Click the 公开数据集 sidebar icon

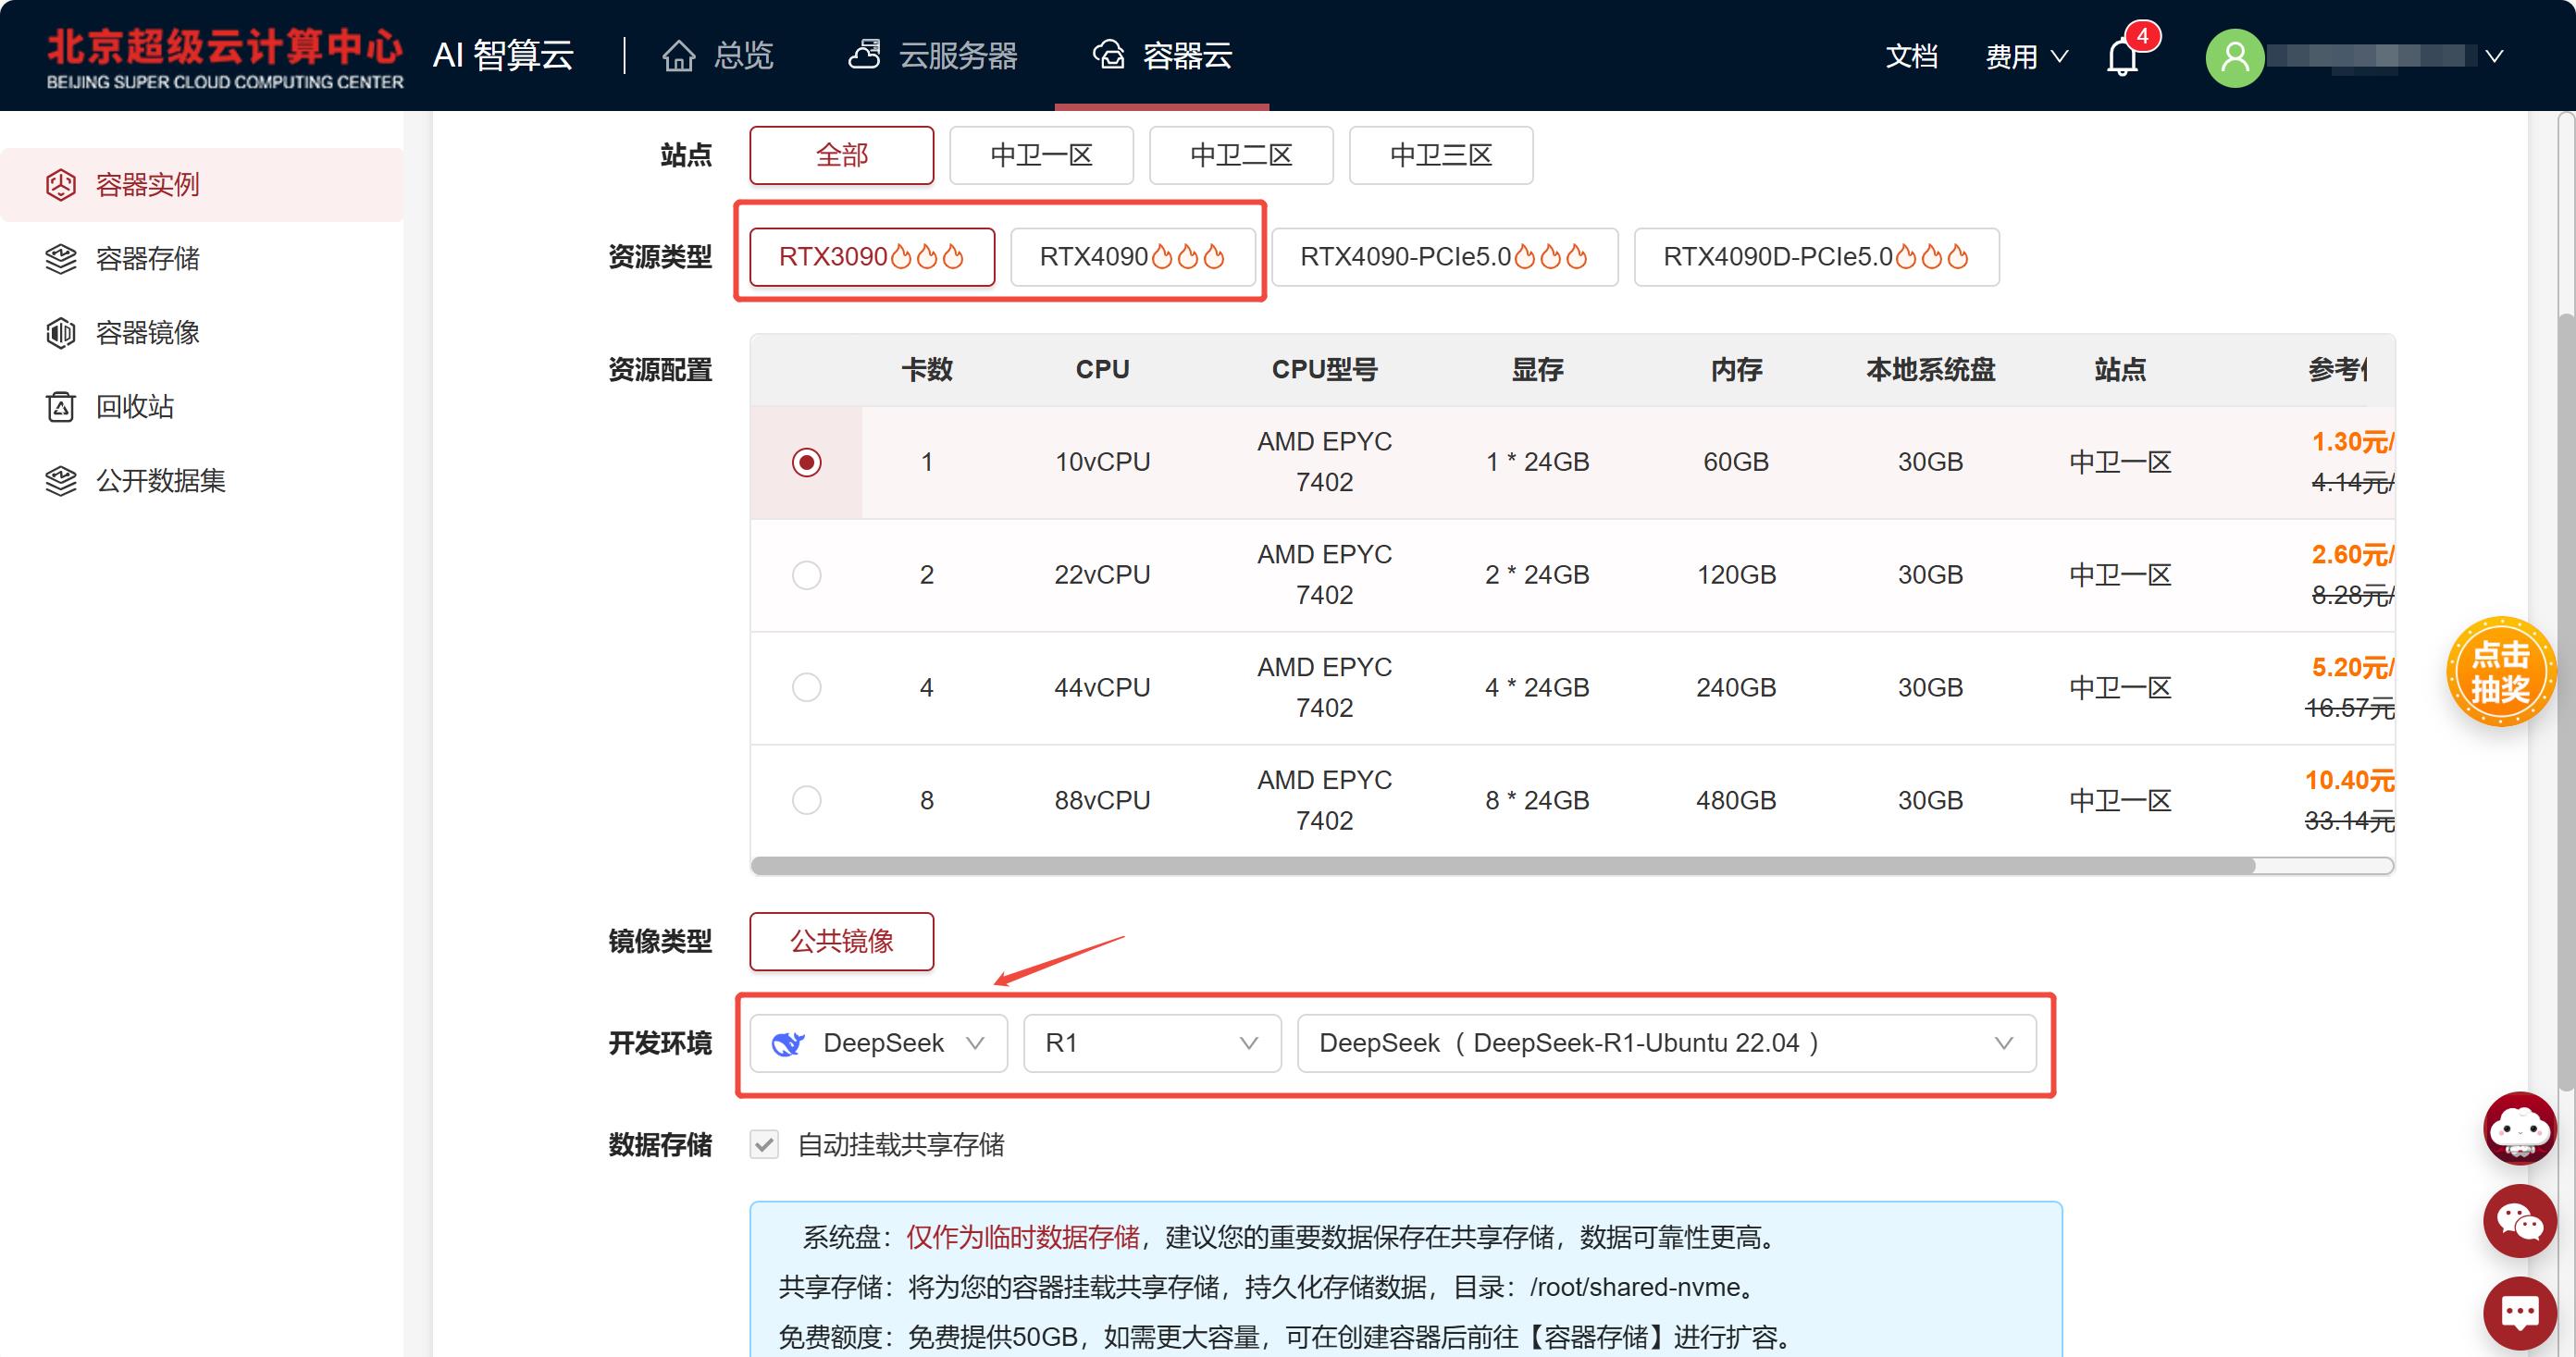61,481
